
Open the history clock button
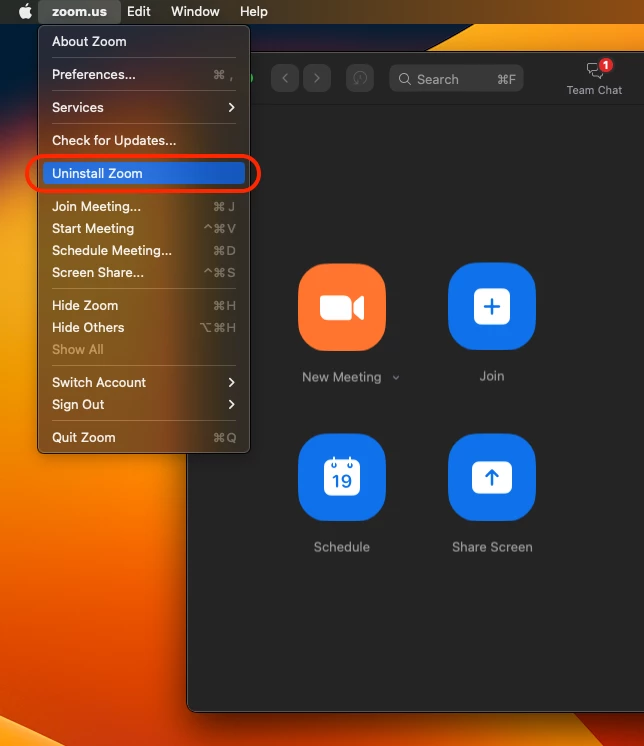click(360, 78)
